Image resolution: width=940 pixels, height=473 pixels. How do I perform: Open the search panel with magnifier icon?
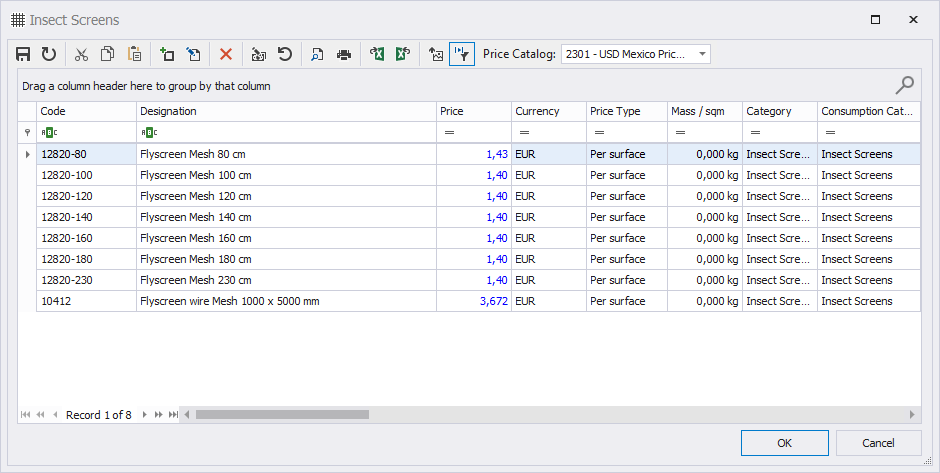(904, 85)
